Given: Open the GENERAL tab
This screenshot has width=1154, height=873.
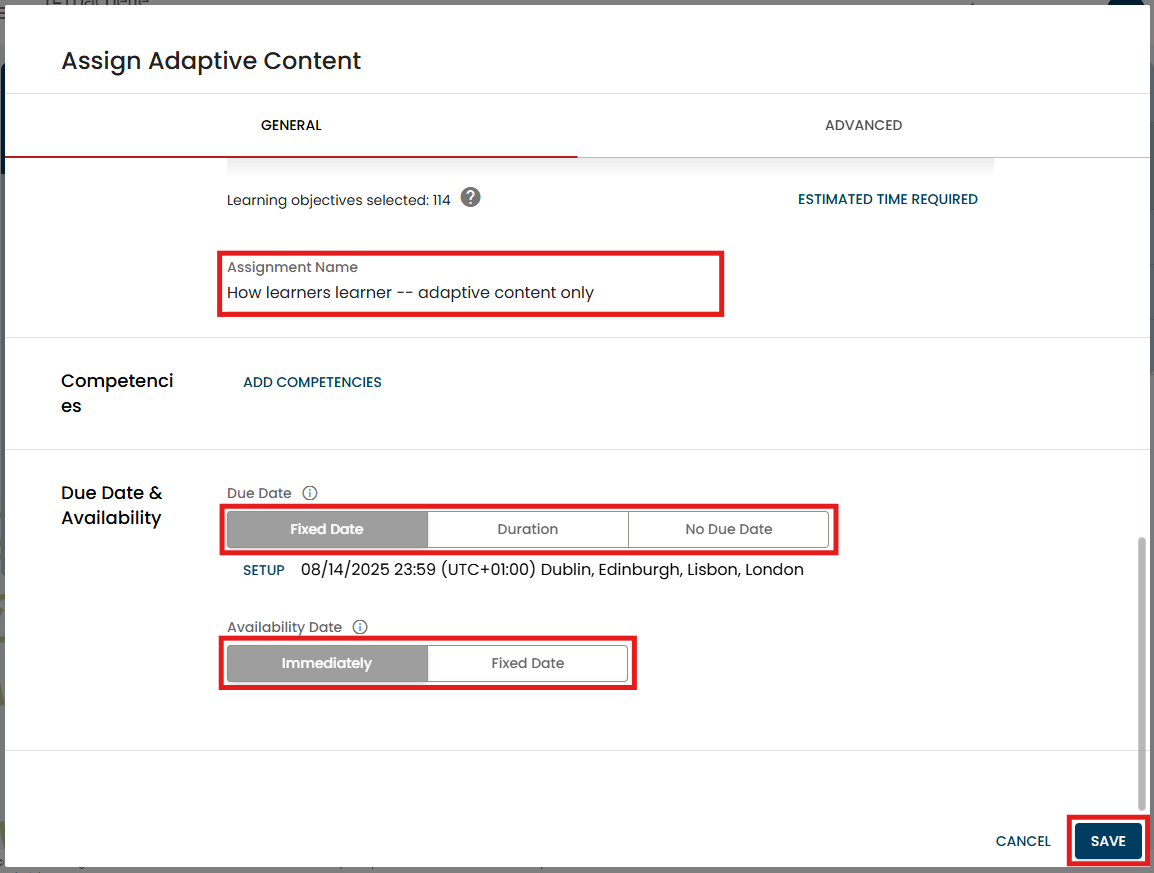Looking at the screenshot, I should [291, 125].
